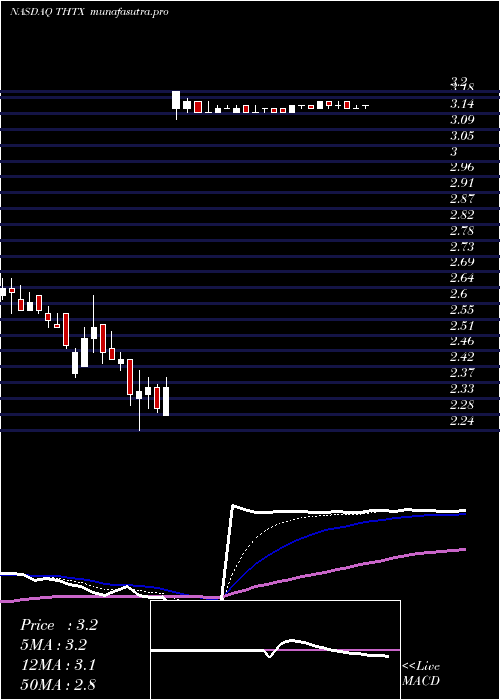Click the 3 price axis label
Image resolution: width=500 pixels, height=700 pixels.
pyautogui.click(x=454, y=151)
